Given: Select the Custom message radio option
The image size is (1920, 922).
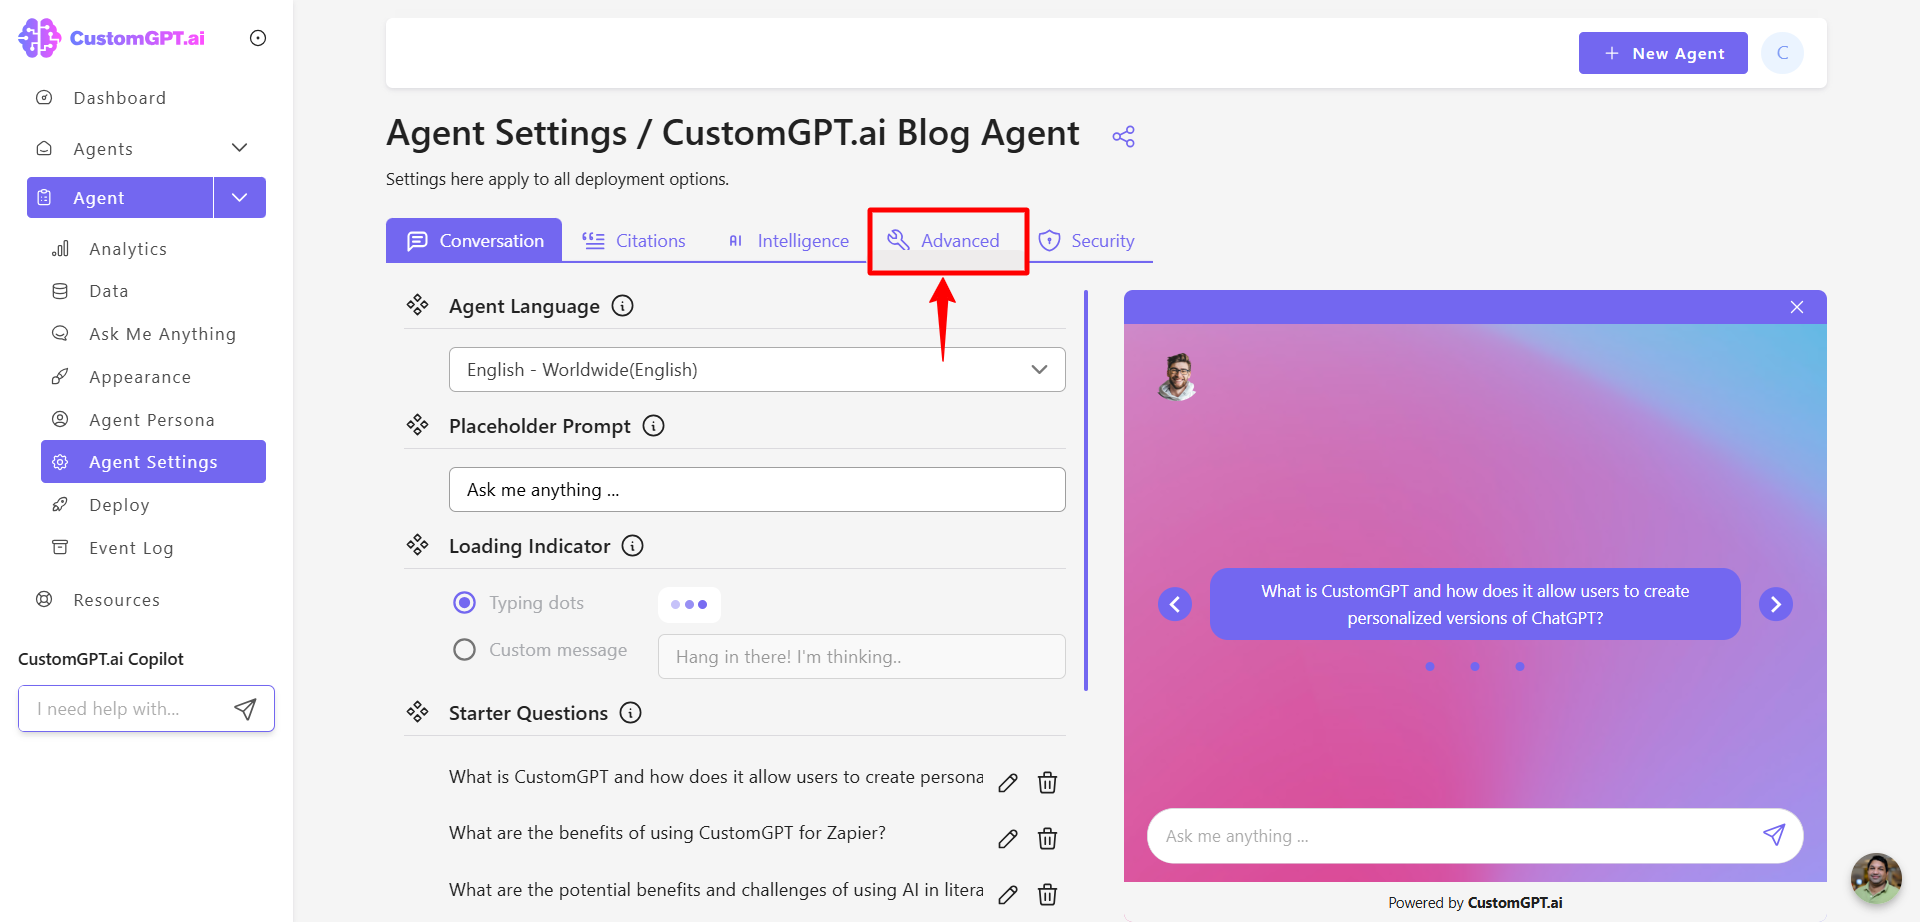Looking at the screenshot, I should point(464,650).
